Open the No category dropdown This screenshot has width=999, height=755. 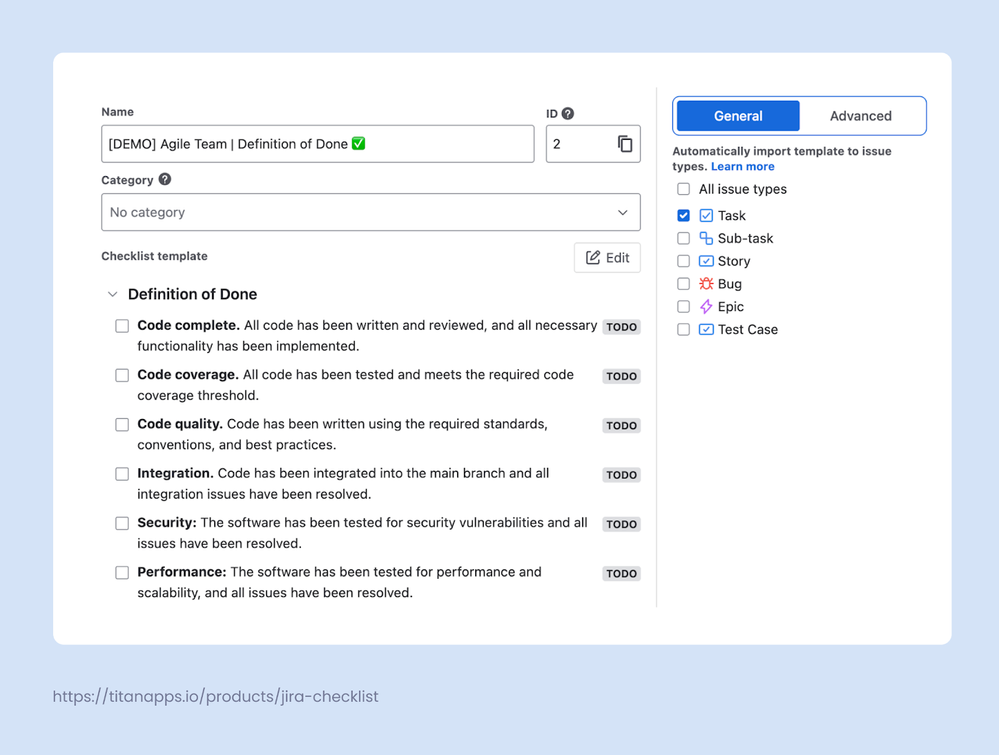(x=371, y=212)
